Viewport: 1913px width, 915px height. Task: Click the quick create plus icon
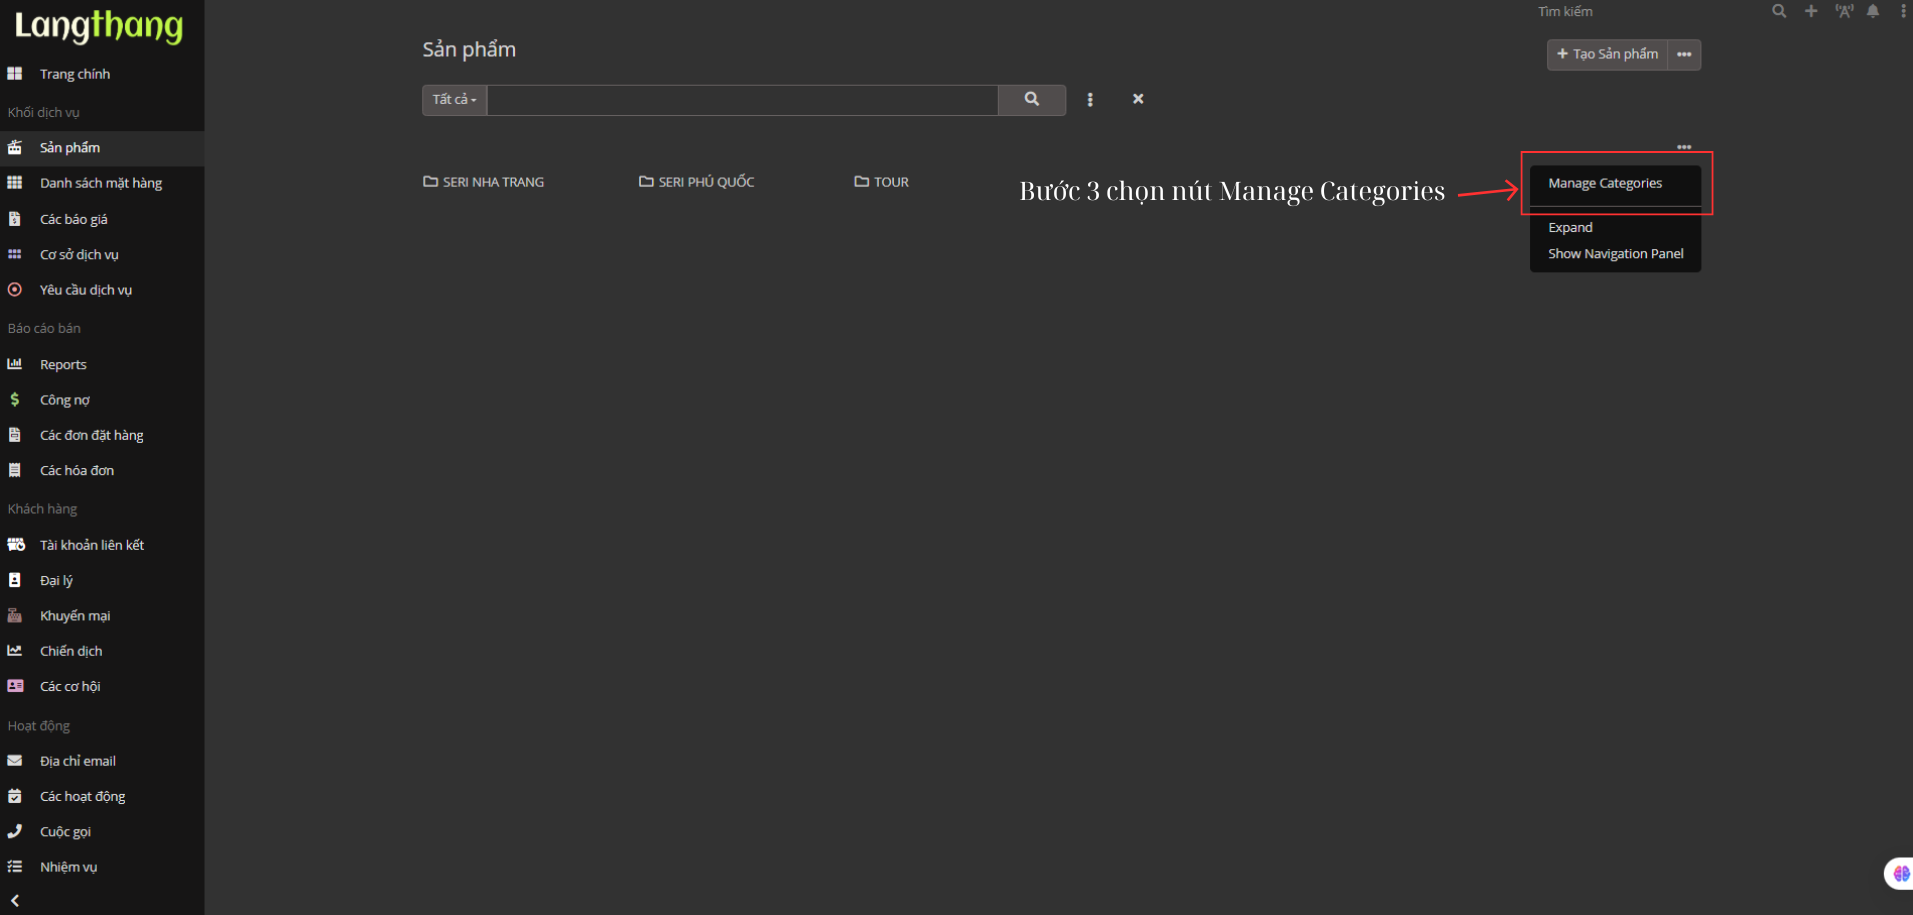(x=1811, y=11)
